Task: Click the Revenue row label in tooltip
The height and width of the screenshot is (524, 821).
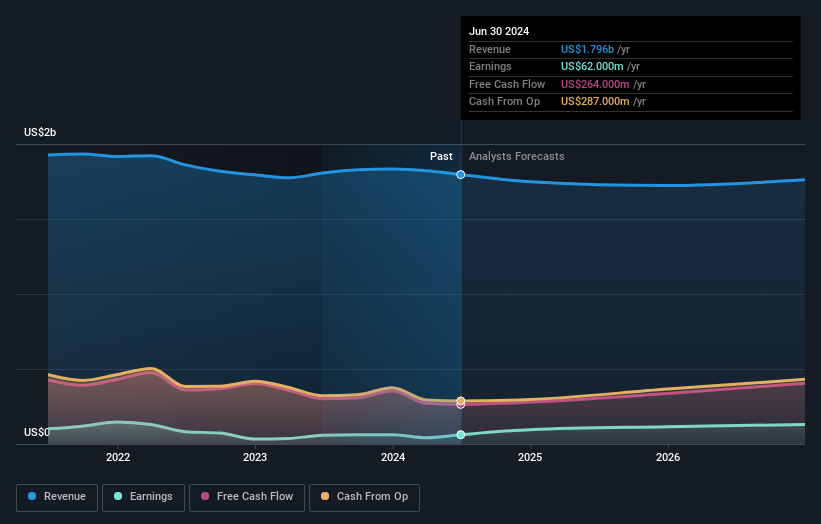Action: (490, 49)
